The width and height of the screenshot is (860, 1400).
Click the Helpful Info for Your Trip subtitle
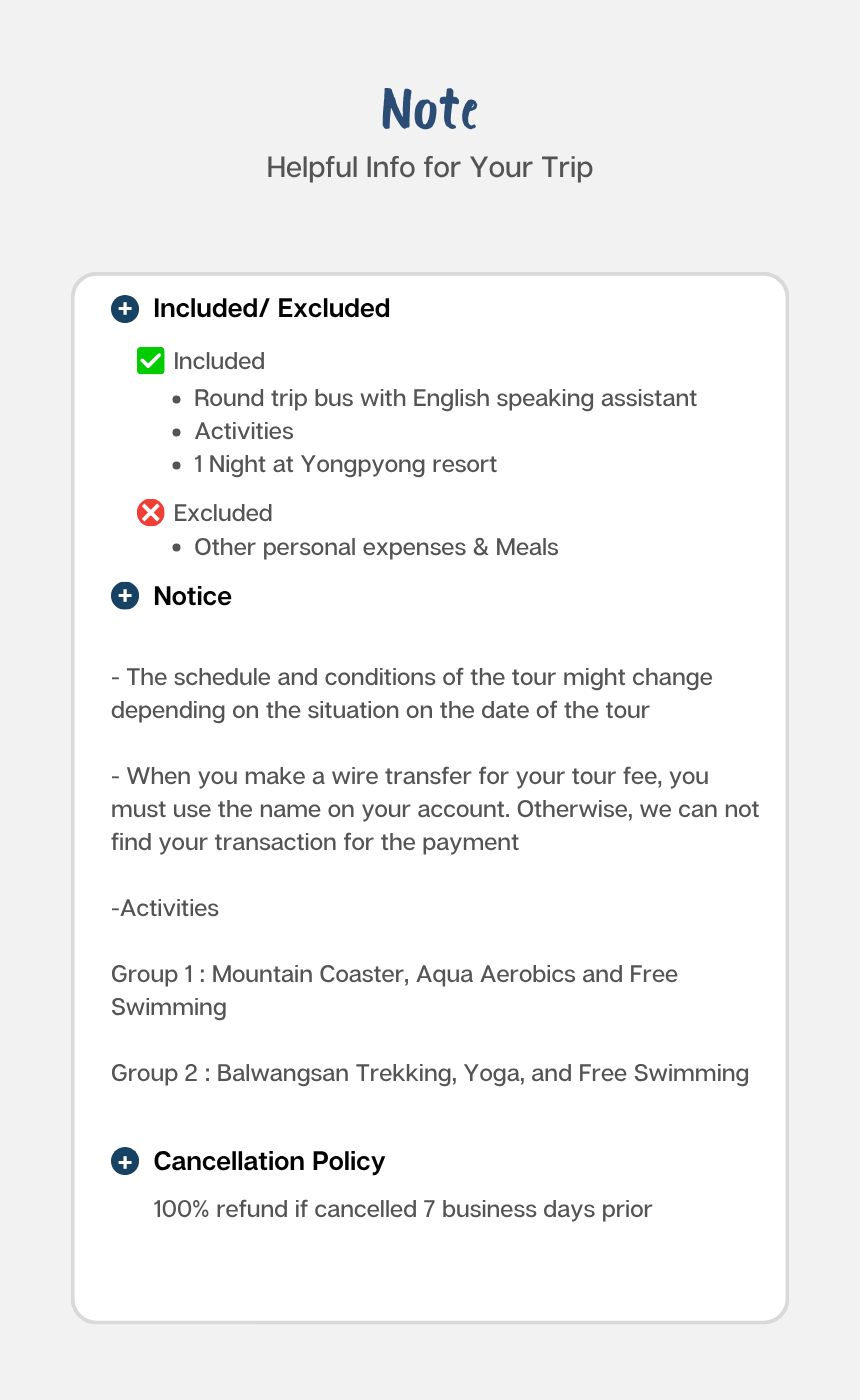[430, 167]
